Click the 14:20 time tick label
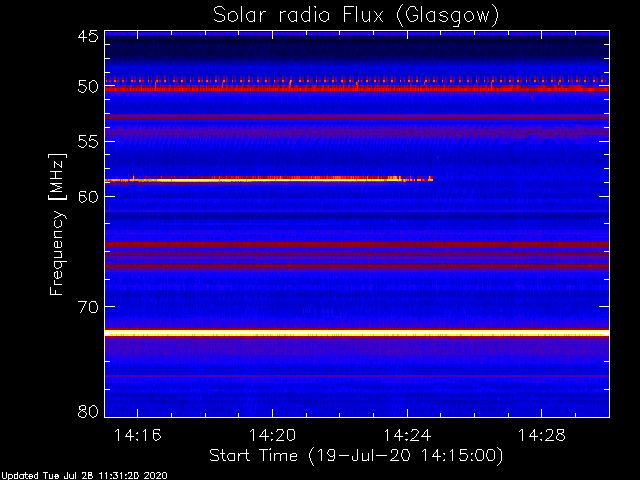Viewport: 640px width, 480px height. [x=272, y=435]
